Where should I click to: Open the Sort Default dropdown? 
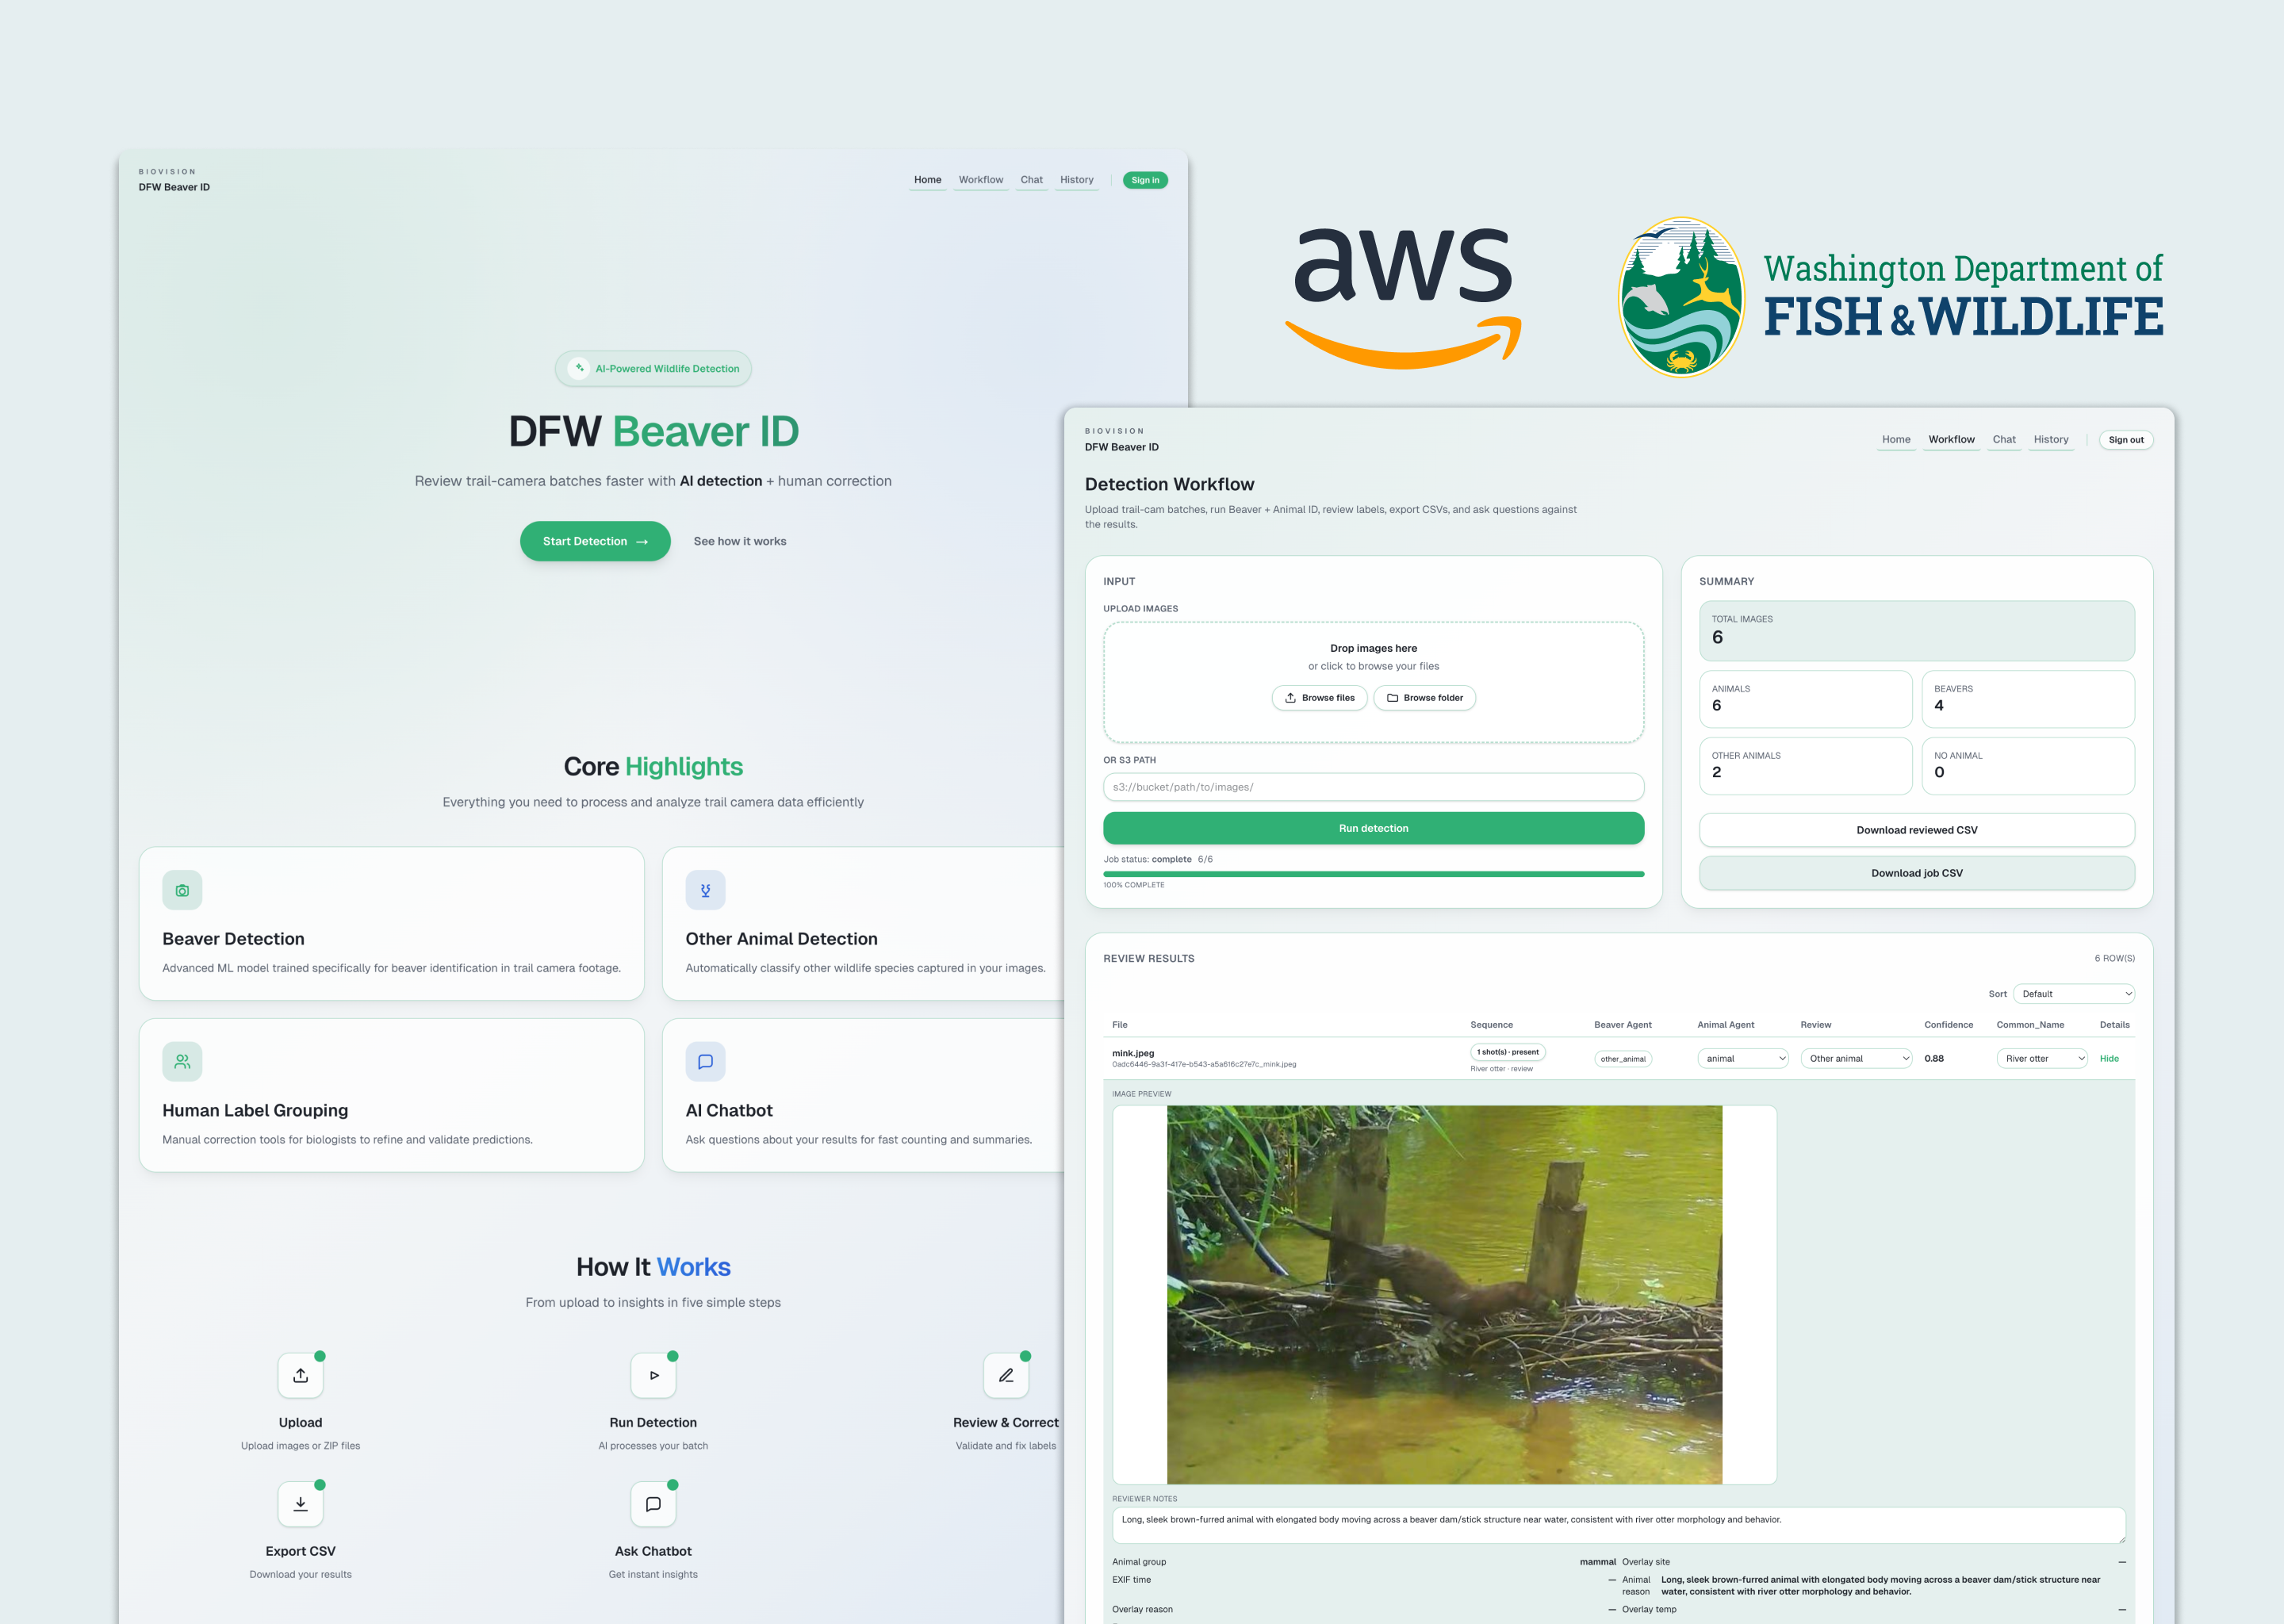(2073, 994)
